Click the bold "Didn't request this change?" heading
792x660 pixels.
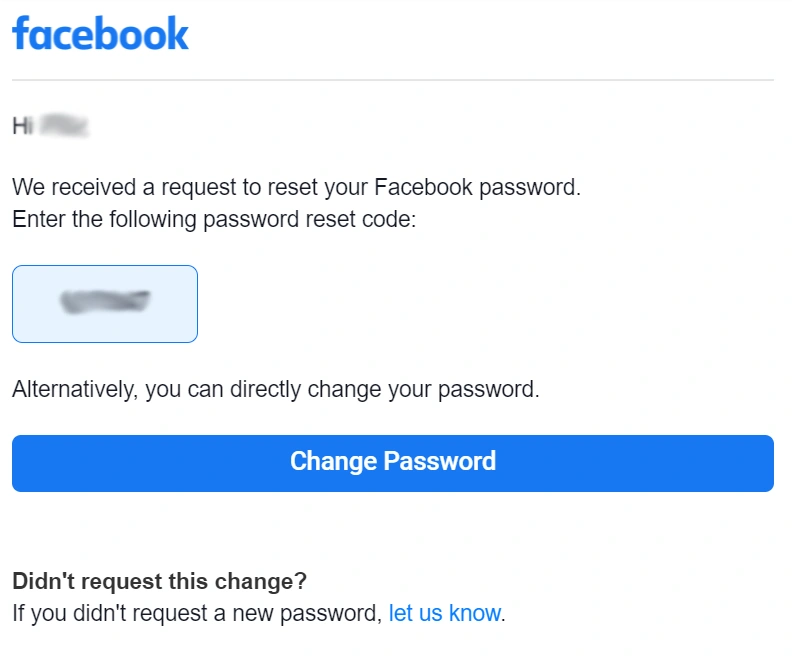(160, 581)
